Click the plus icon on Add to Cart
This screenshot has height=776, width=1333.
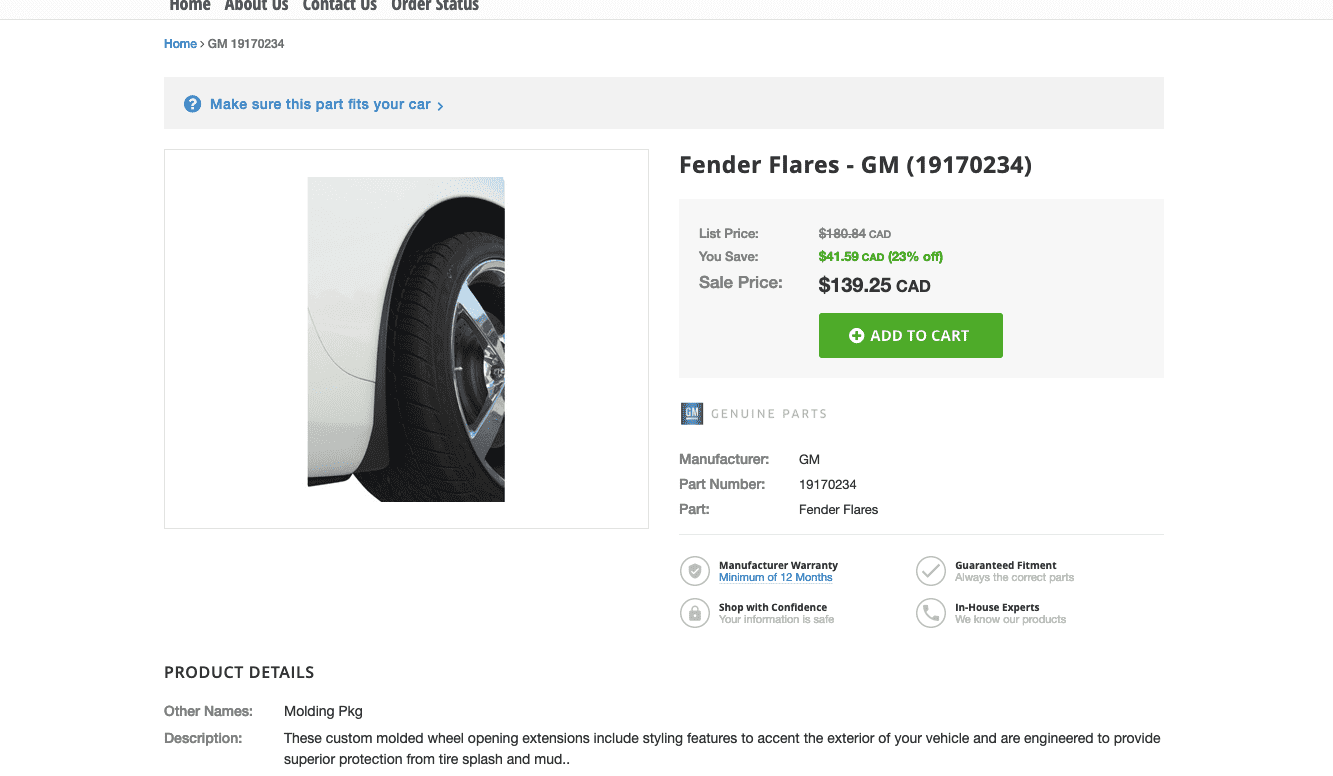click(x=856, y=336)
